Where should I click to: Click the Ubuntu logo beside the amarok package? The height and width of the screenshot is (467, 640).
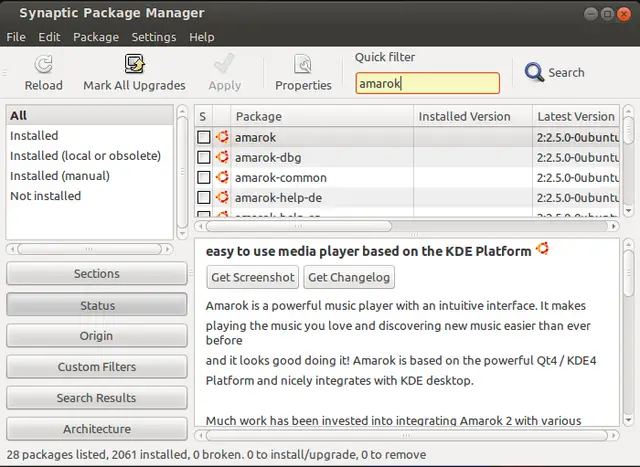tap(222, 137)
